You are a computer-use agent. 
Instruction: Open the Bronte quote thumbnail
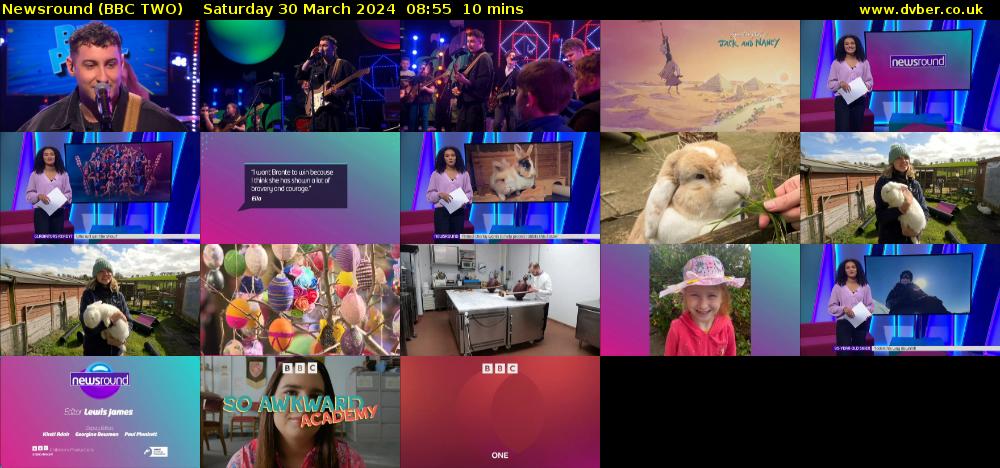[300, 188]
